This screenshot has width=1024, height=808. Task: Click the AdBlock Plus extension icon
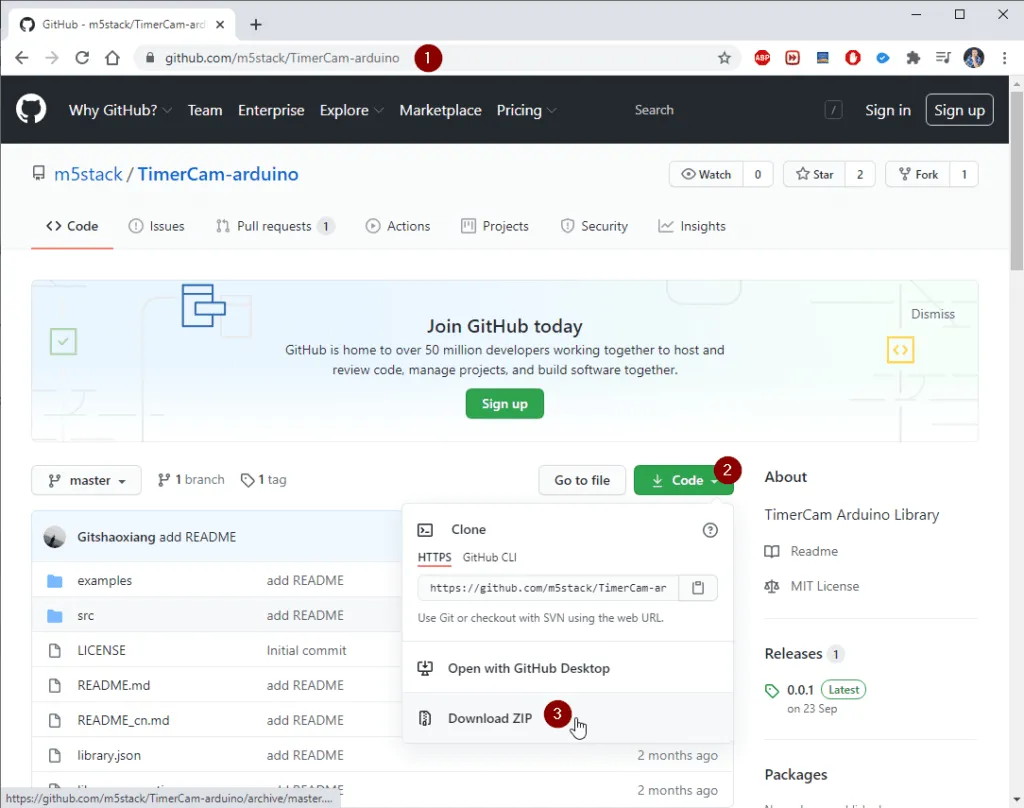pos(762,58)
